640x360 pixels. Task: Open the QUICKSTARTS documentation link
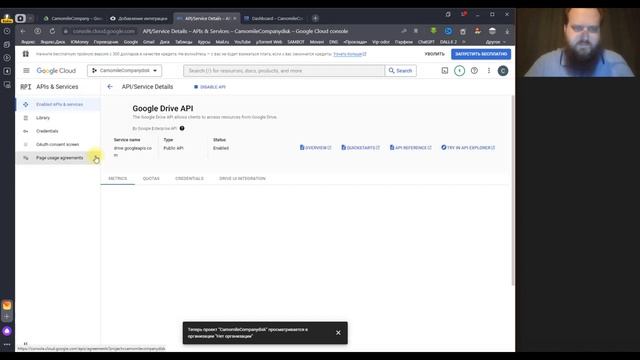tap(360, 147)
